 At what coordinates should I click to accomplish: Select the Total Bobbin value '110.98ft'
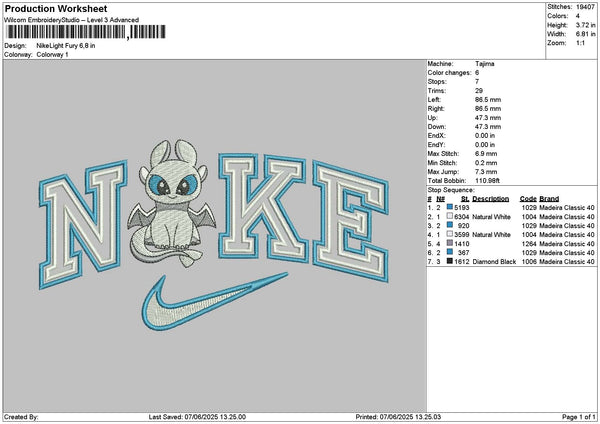click(x=487, y=181)
